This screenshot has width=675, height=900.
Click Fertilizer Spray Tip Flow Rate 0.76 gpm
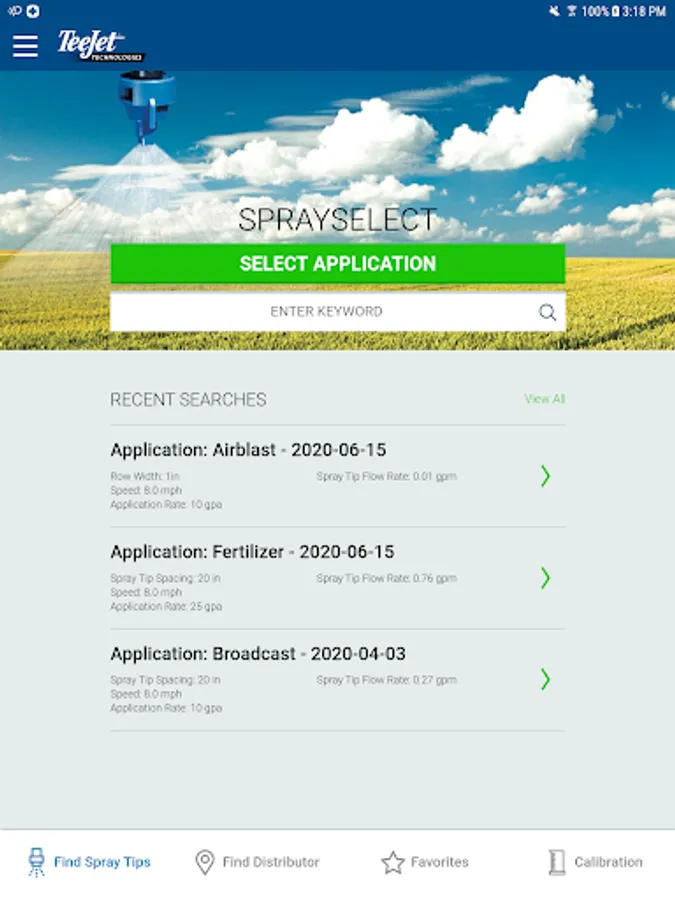386,578
